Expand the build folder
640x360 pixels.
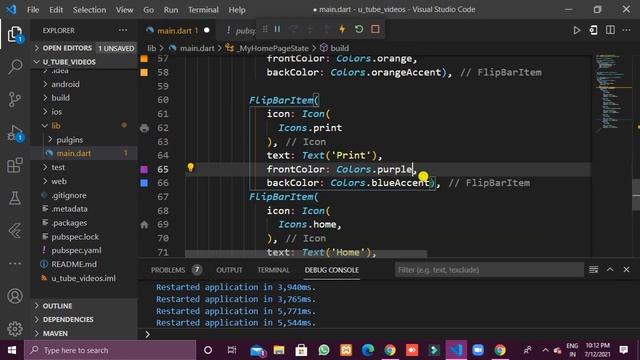60,98
